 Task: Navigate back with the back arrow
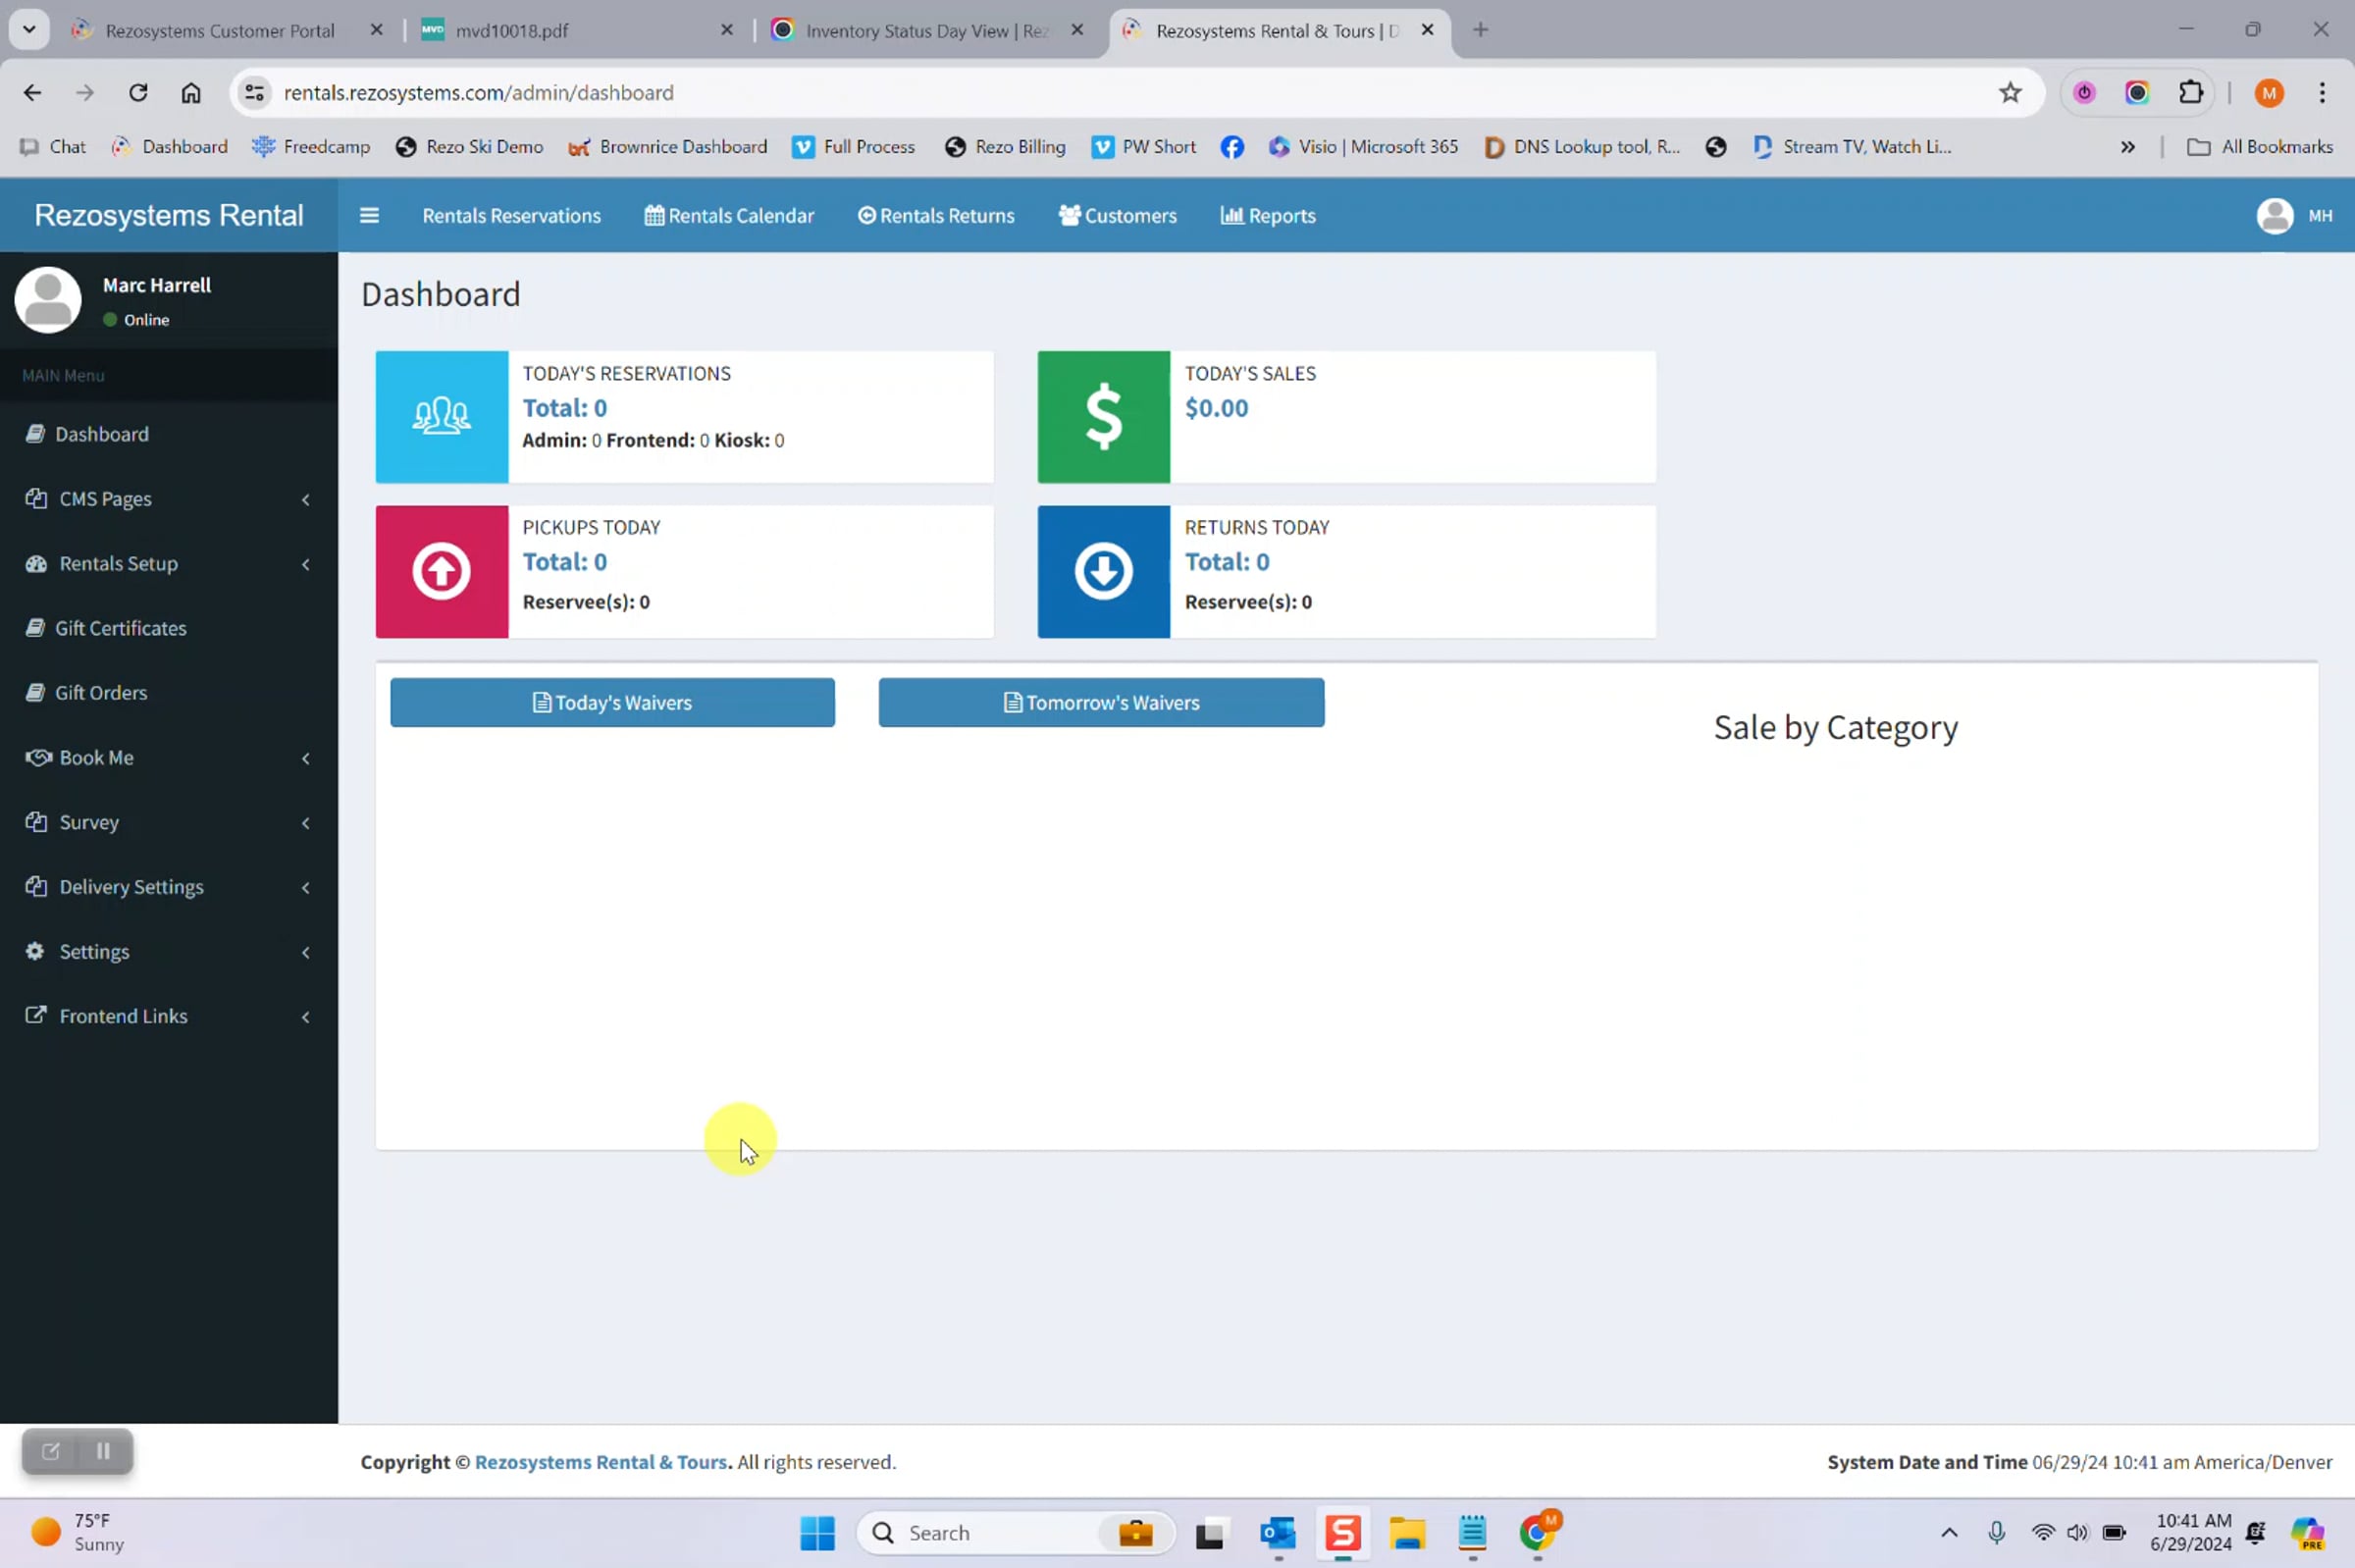coord(32,92)
